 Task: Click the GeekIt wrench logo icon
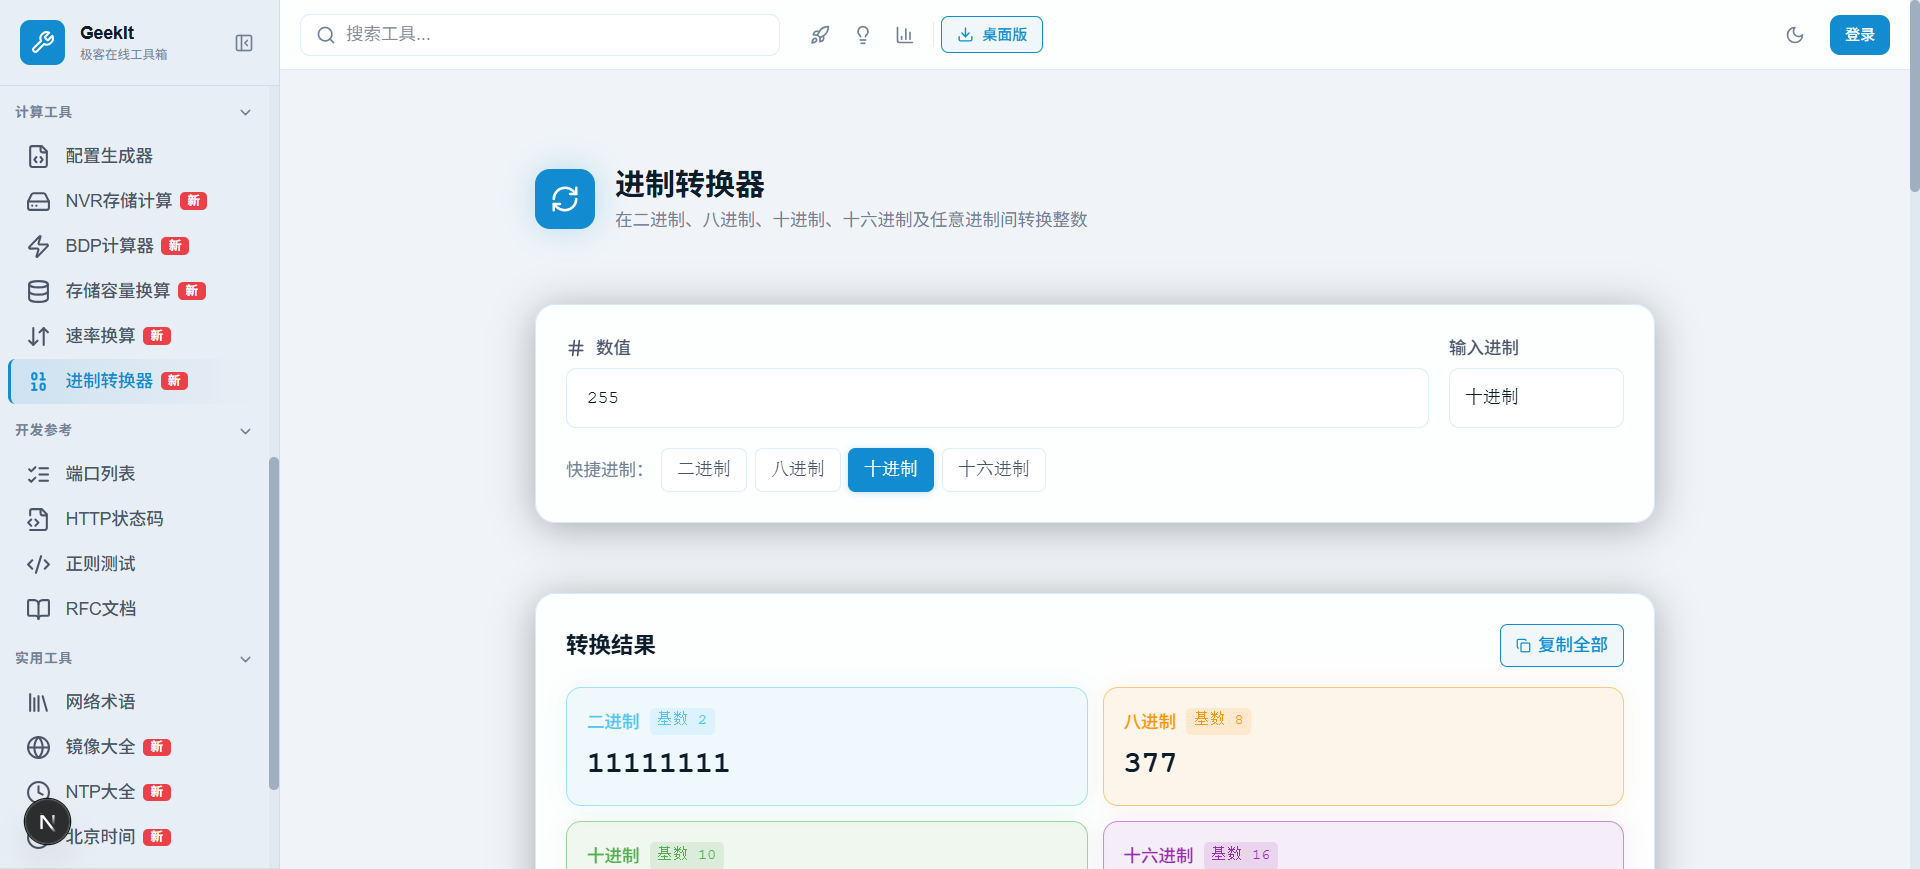point(42,42)
